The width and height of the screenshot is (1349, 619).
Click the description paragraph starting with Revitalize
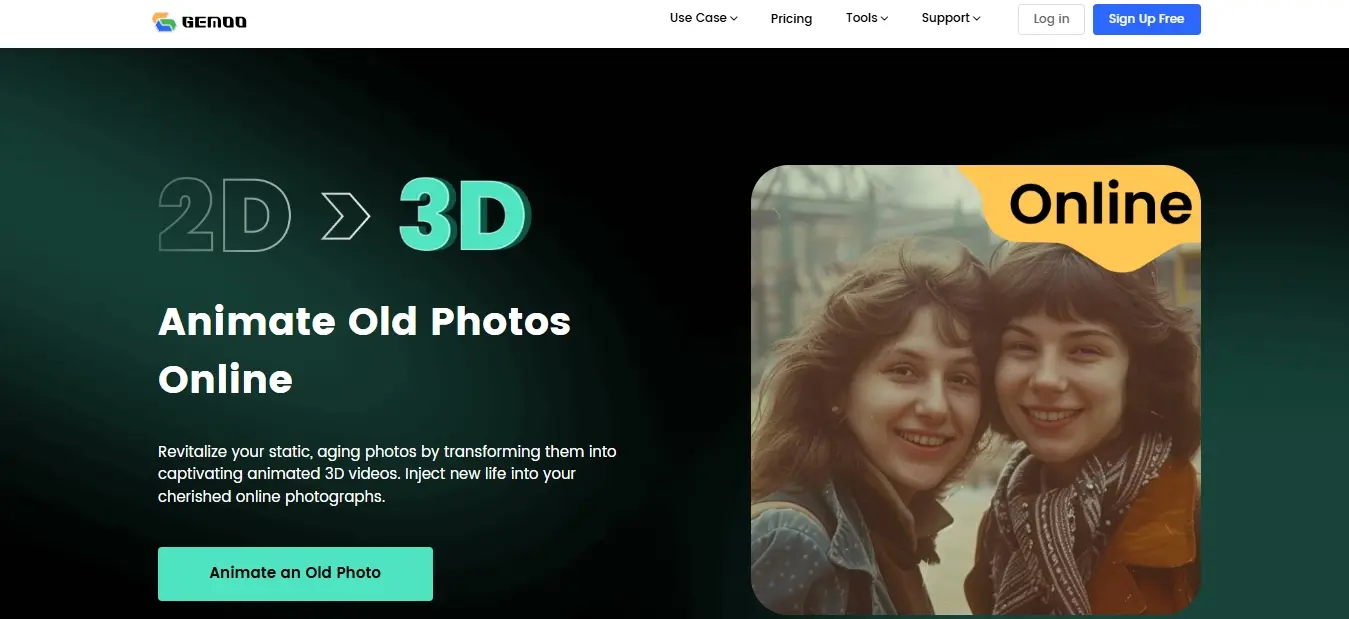(x=387, y=474)
